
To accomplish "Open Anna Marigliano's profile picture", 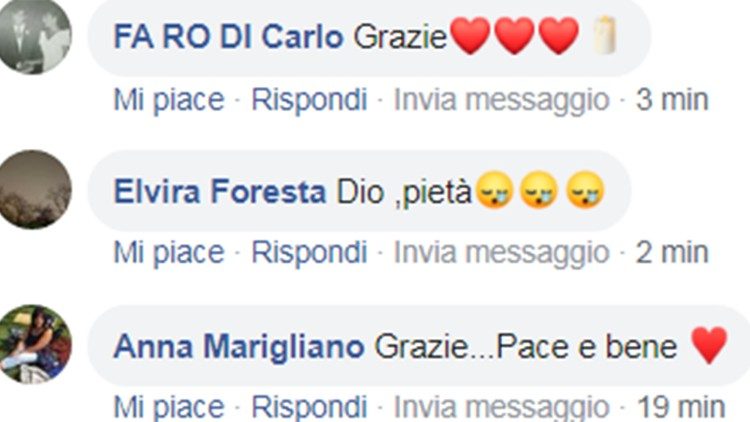I will point(34,344).
